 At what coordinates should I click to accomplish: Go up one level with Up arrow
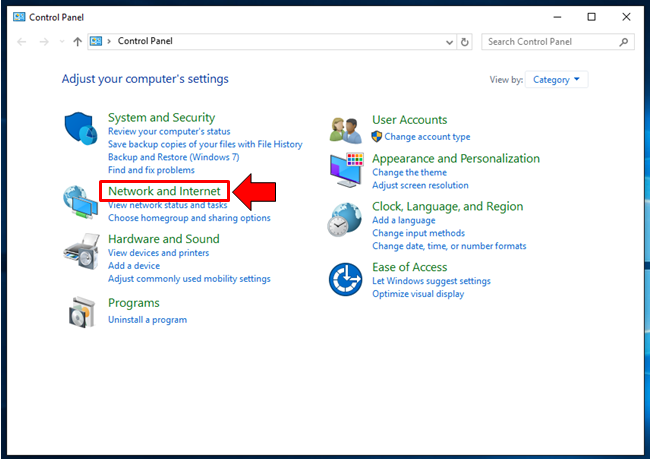coord(78,42)
